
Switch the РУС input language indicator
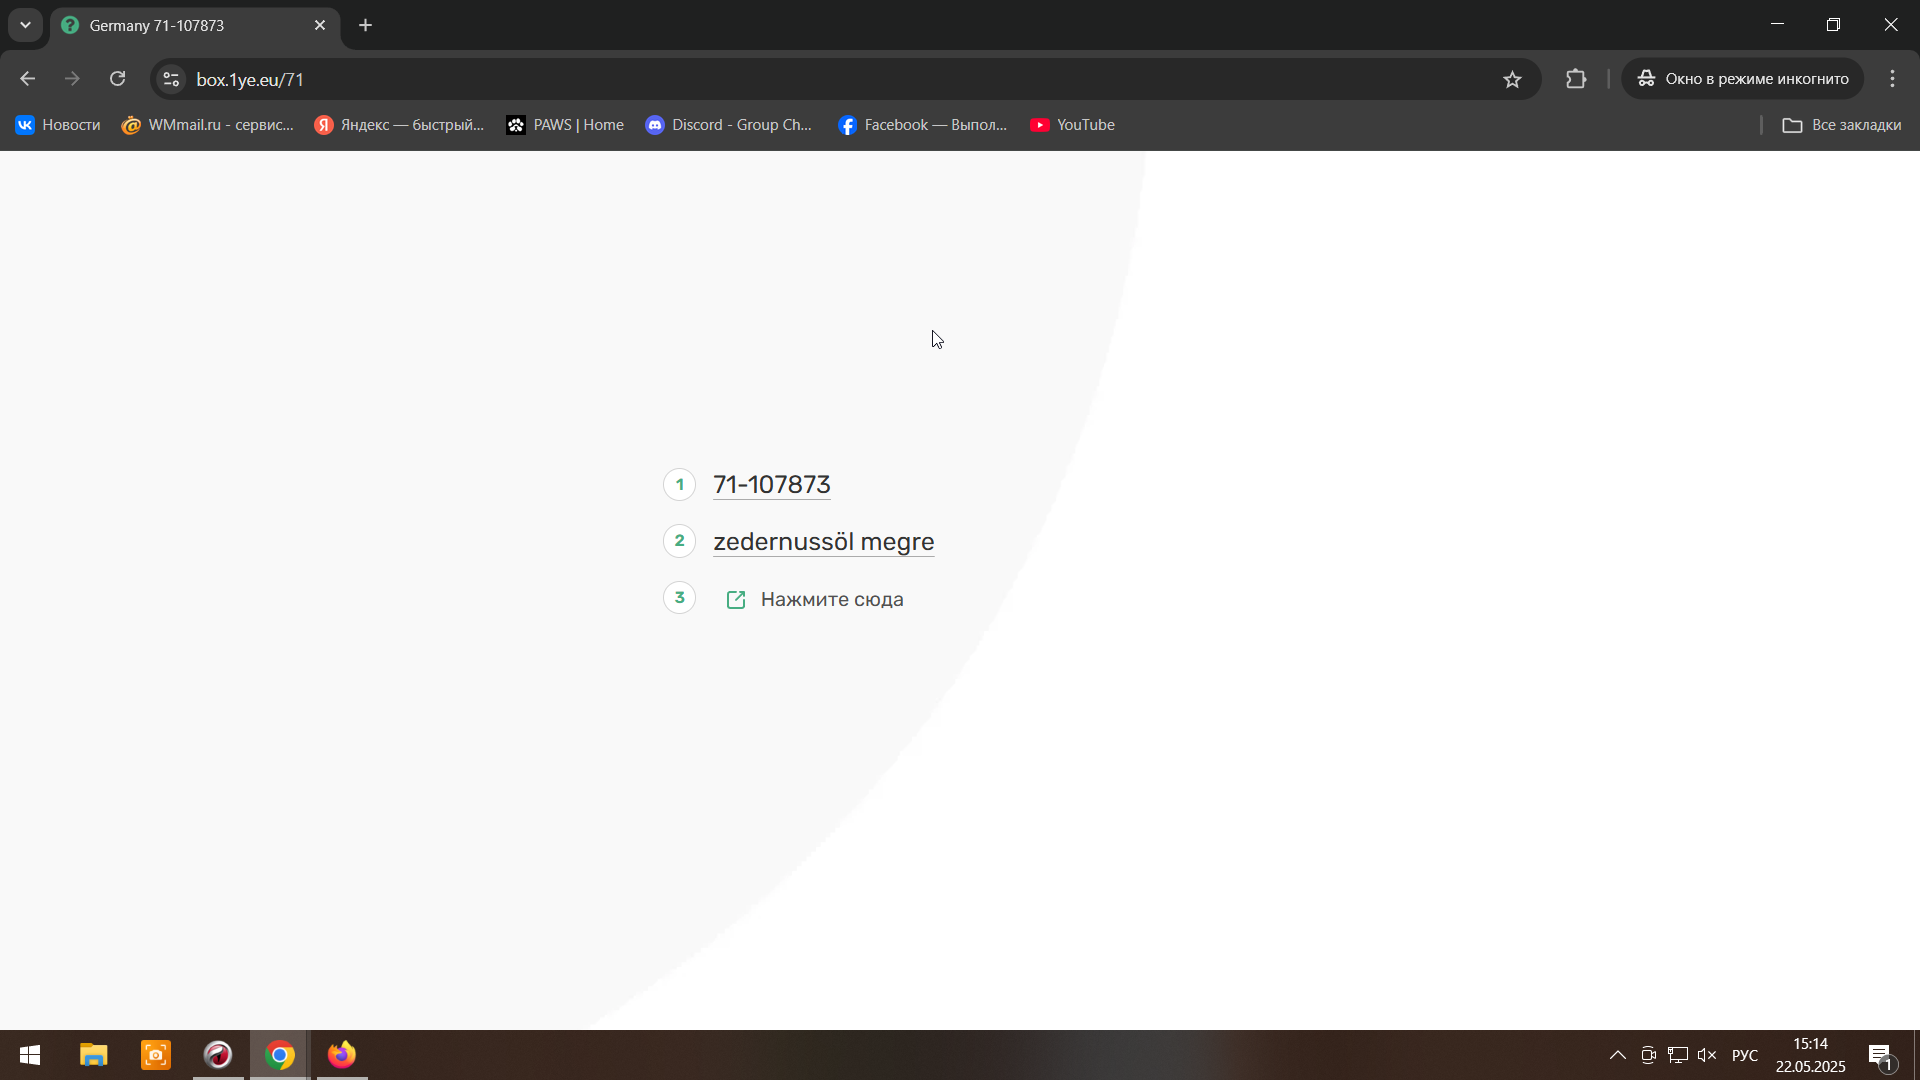coord(1745,1055)
